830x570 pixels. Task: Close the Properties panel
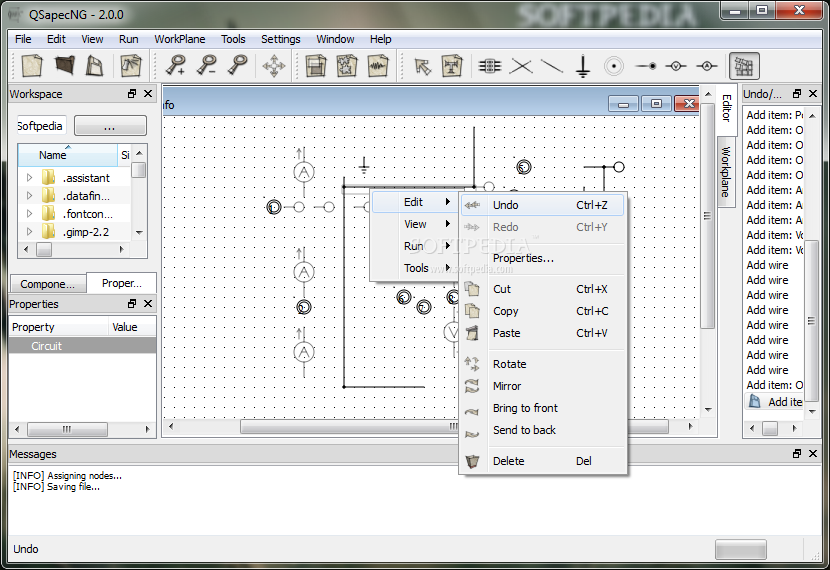pos(148,303)
